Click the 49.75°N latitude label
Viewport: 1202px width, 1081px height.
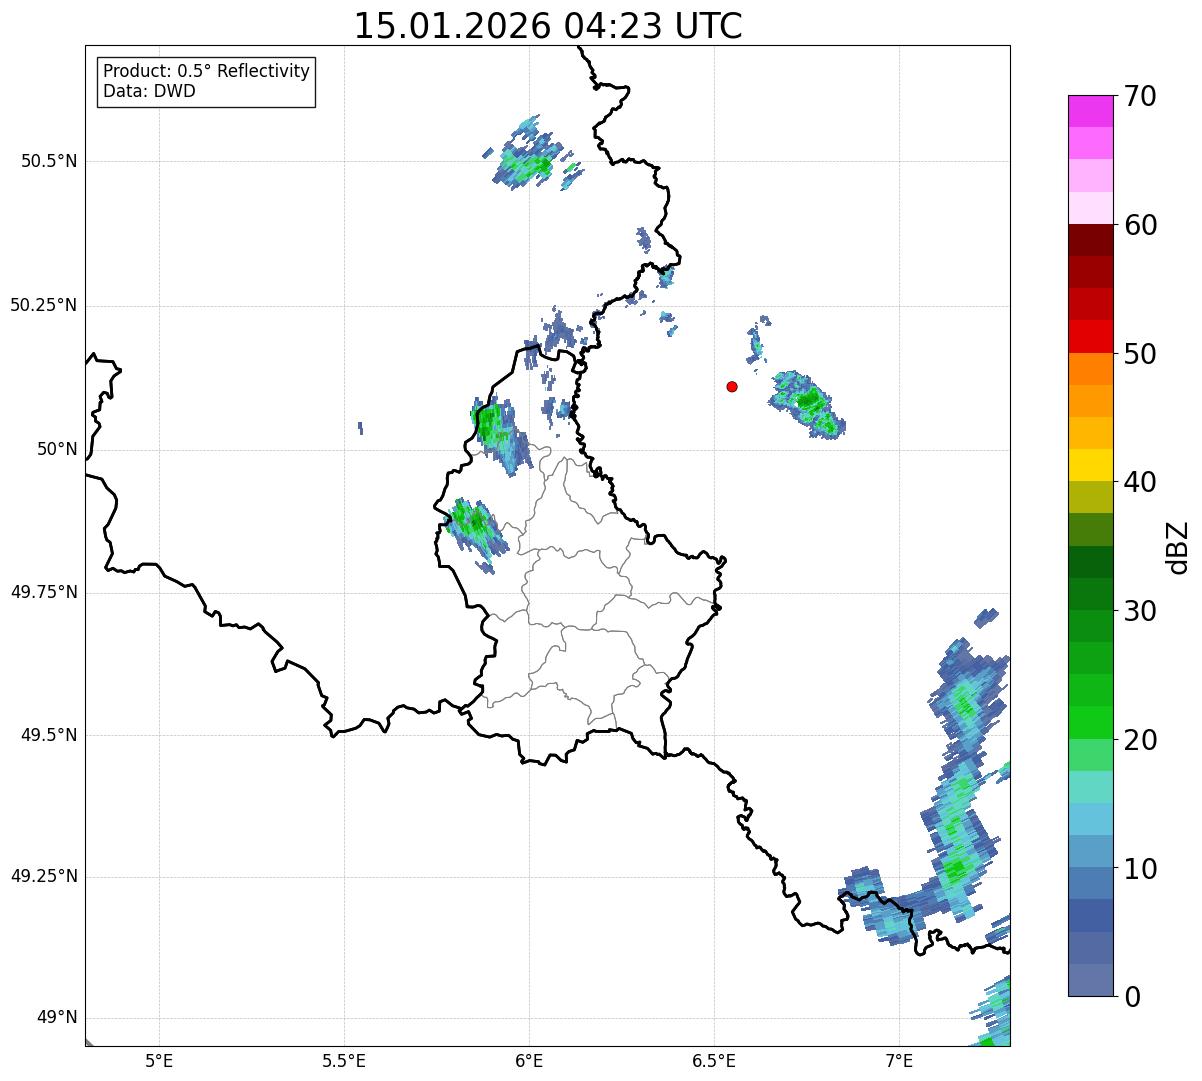click(x=43, y=592)
